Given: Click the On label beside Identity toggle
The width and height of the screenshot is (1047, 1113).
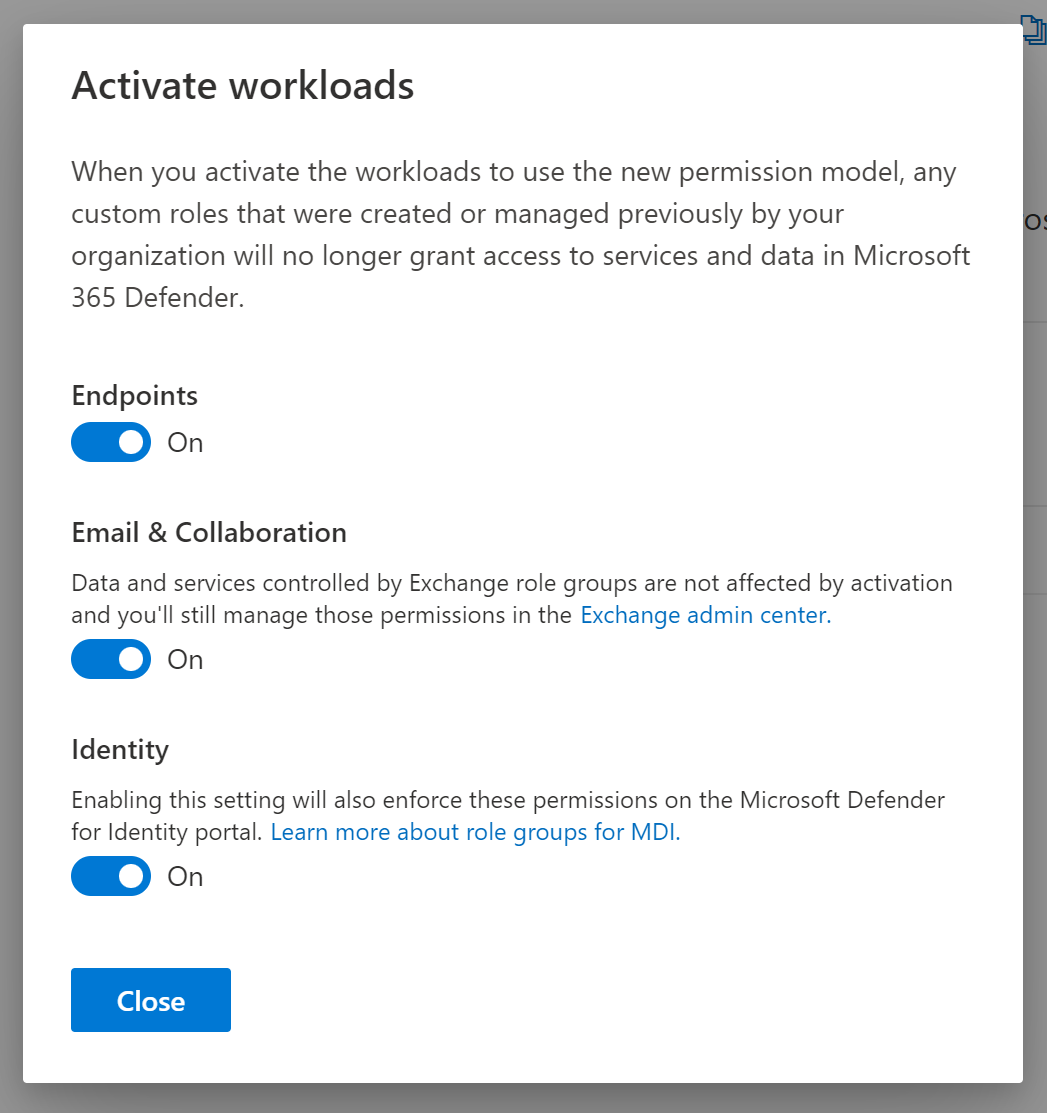Looking at the screenshot, I should (x=185, y=877).
